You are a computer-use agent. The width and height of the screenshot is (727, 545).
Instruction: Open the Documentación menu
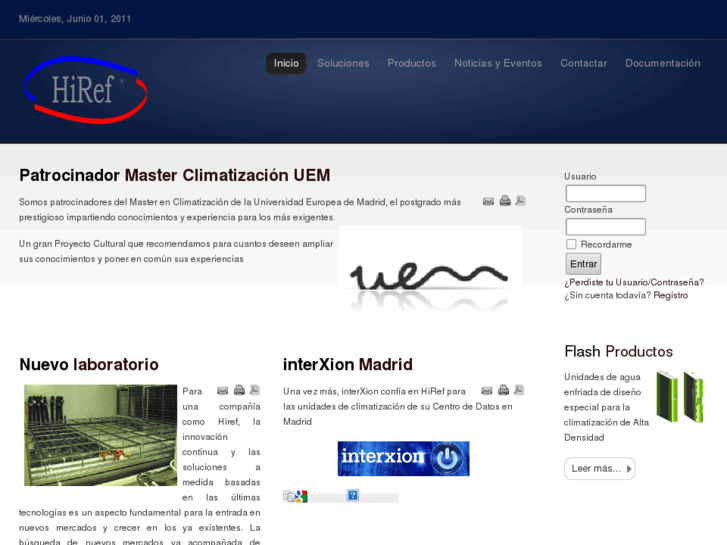pyautogui.click(x=663, y=63)
